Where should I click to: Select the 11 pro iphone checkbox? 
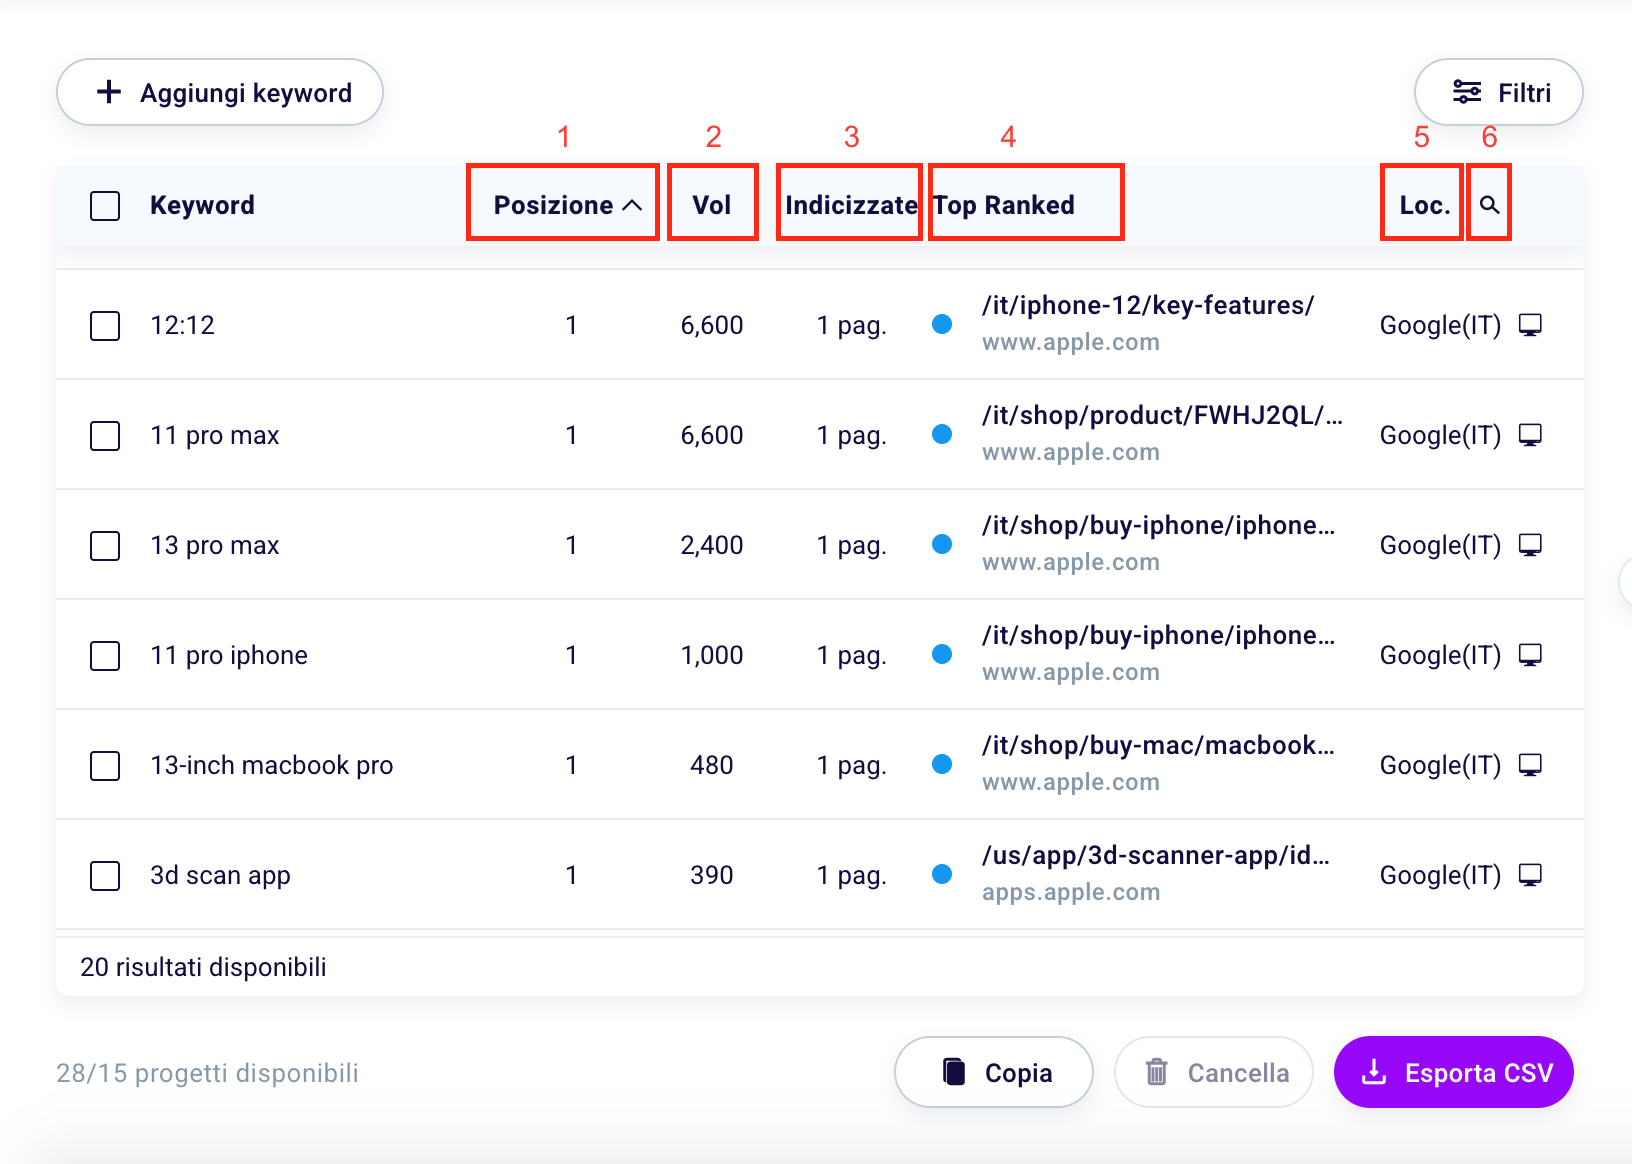(105, 656)
